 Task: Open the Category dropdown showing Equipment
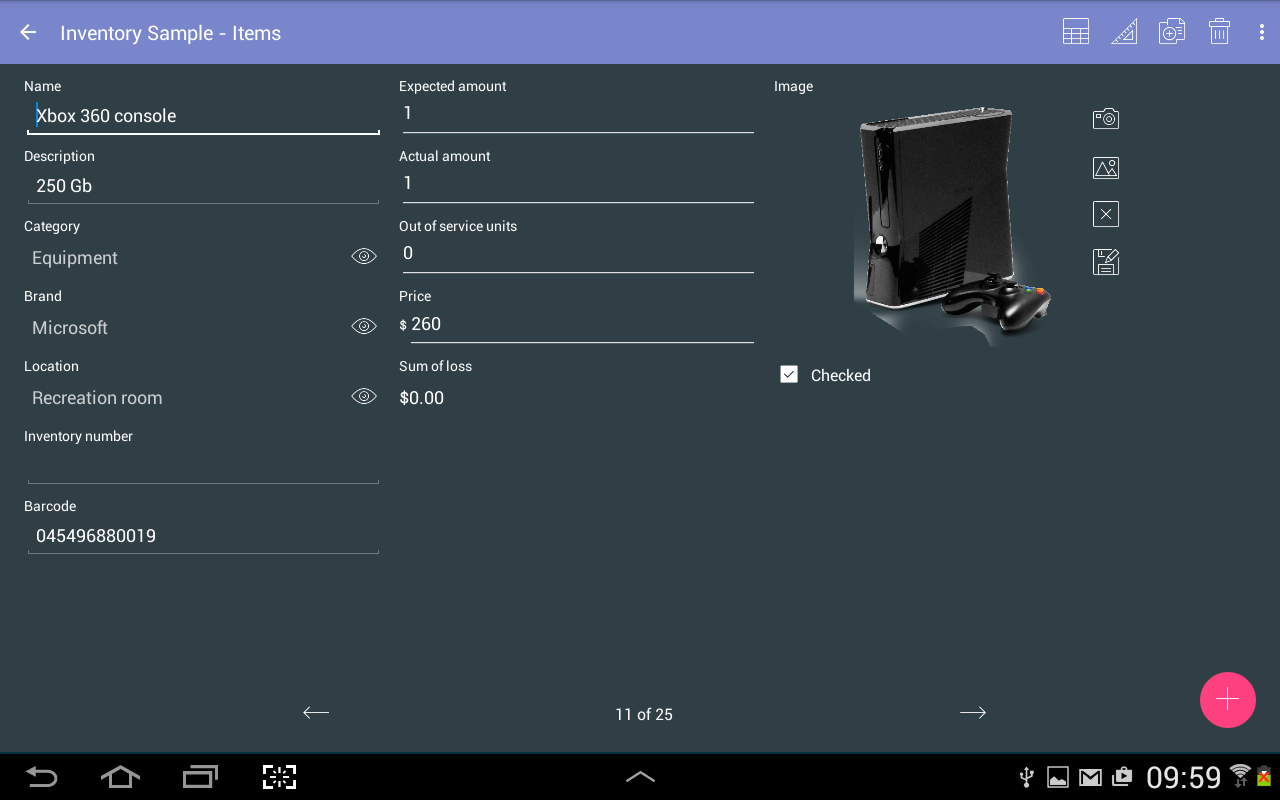click(186, 258)
